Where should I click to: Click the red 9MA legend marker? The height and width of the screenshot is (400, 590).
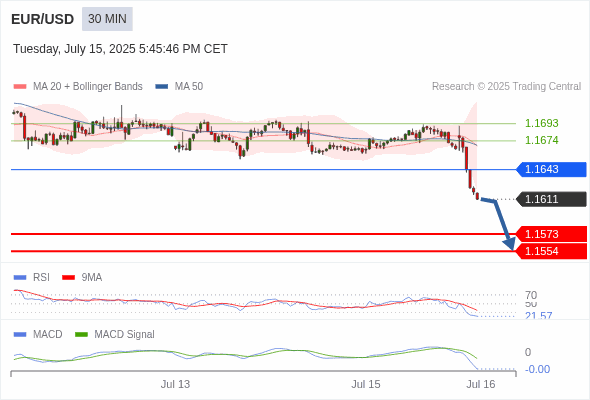68,277
